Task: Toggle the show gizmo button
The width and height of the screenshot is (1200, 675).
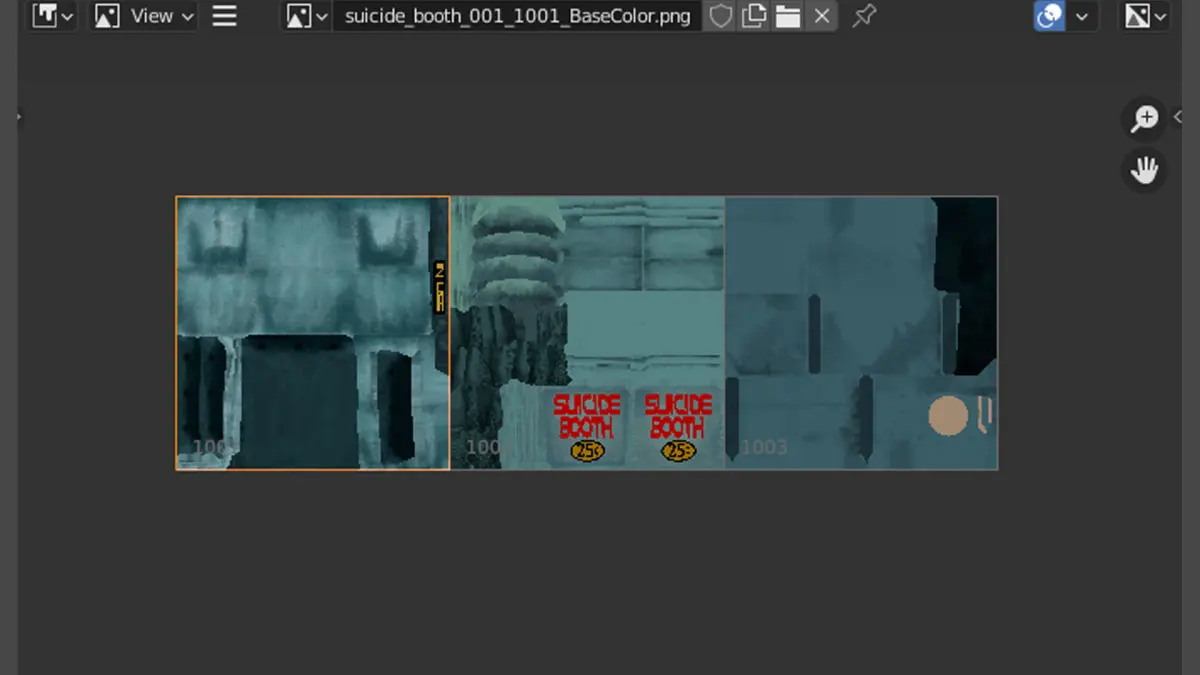Action: pos(1049,16)
